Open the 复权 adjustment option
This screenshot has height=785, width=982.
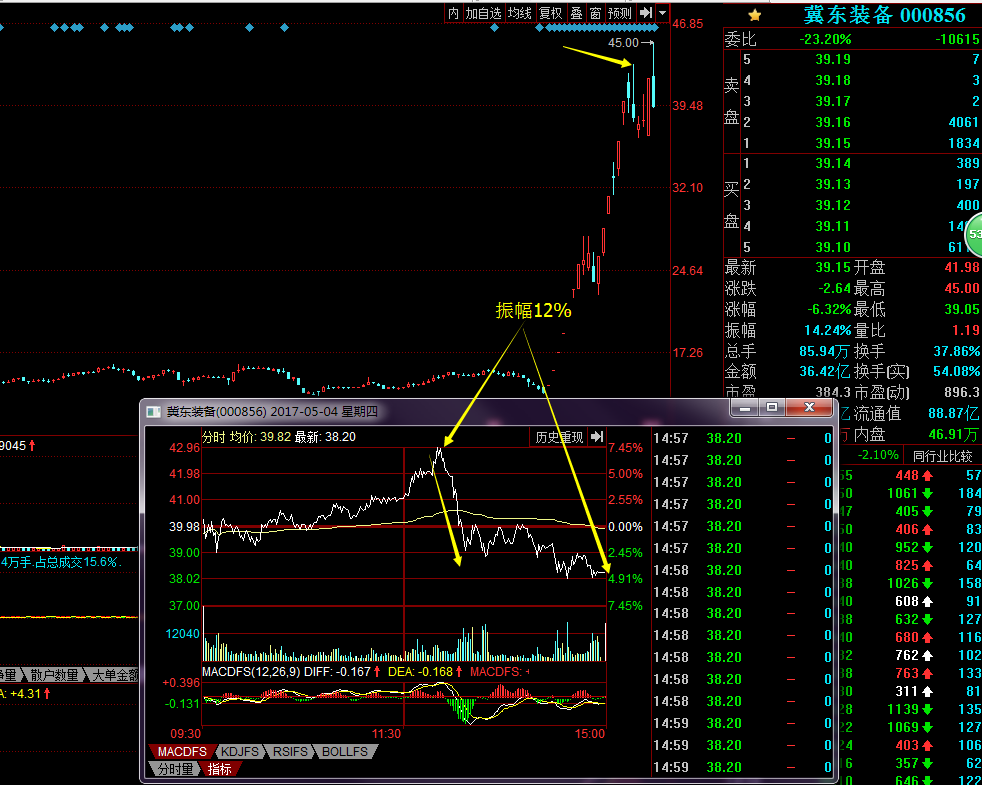[551, 13]
